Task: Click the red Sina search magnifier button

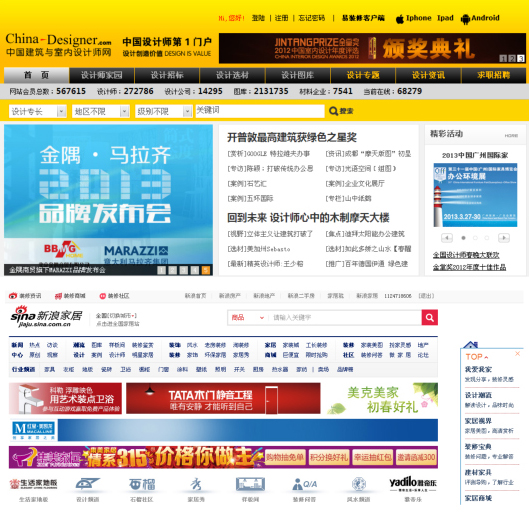Action: pyautogui.click(x=429, y=317)
